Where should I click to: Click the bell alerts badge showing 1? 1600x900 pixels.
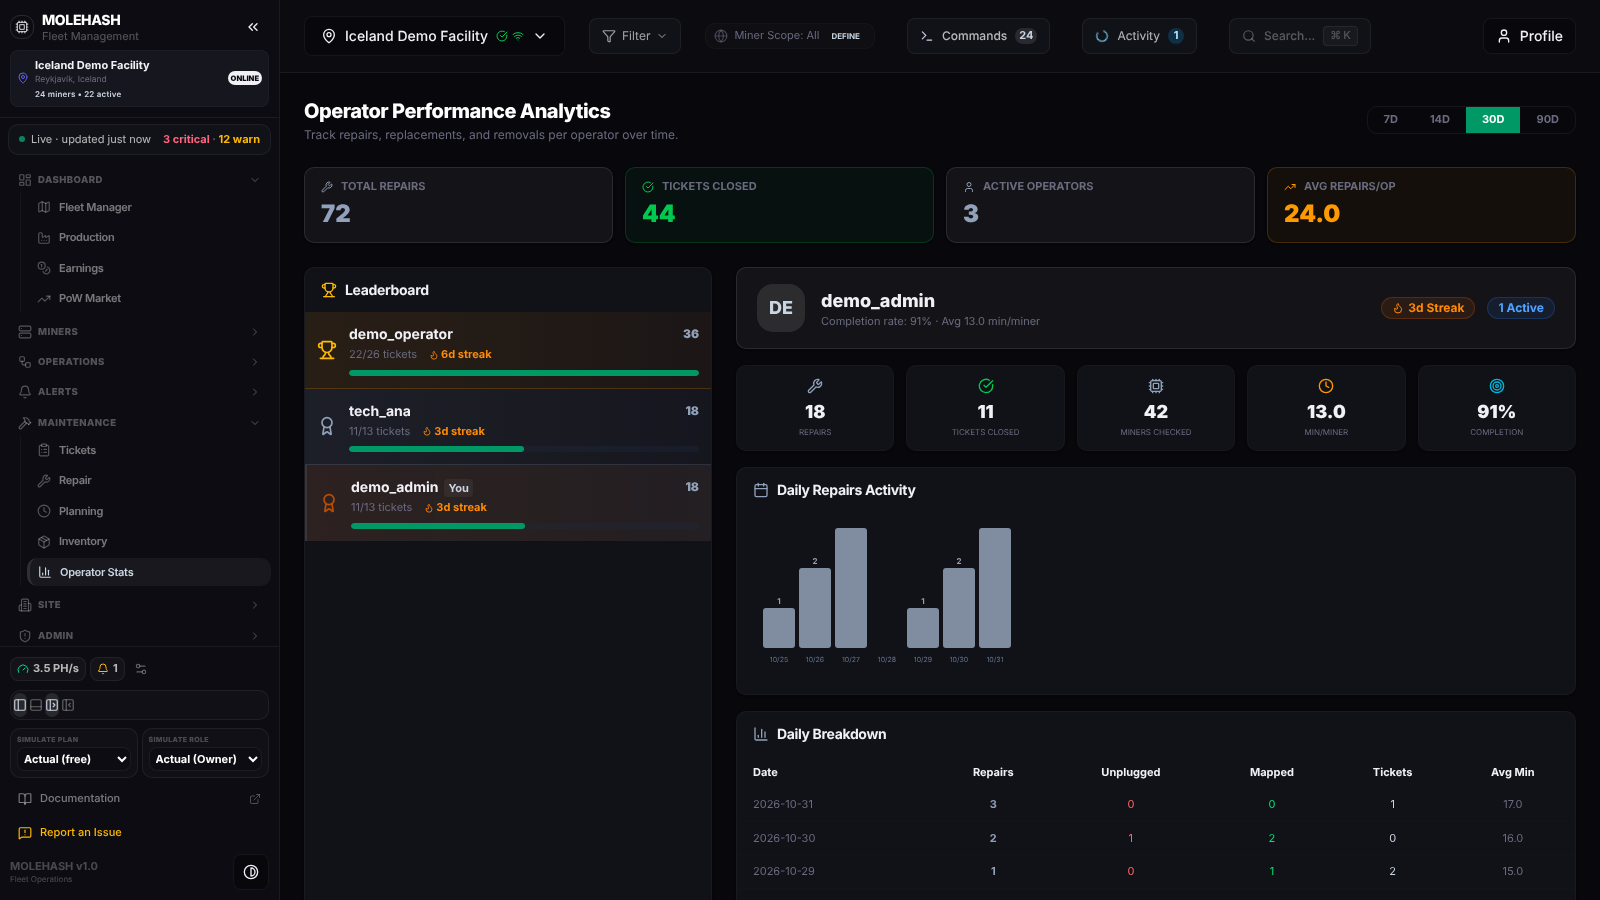[x=108, y=669]
